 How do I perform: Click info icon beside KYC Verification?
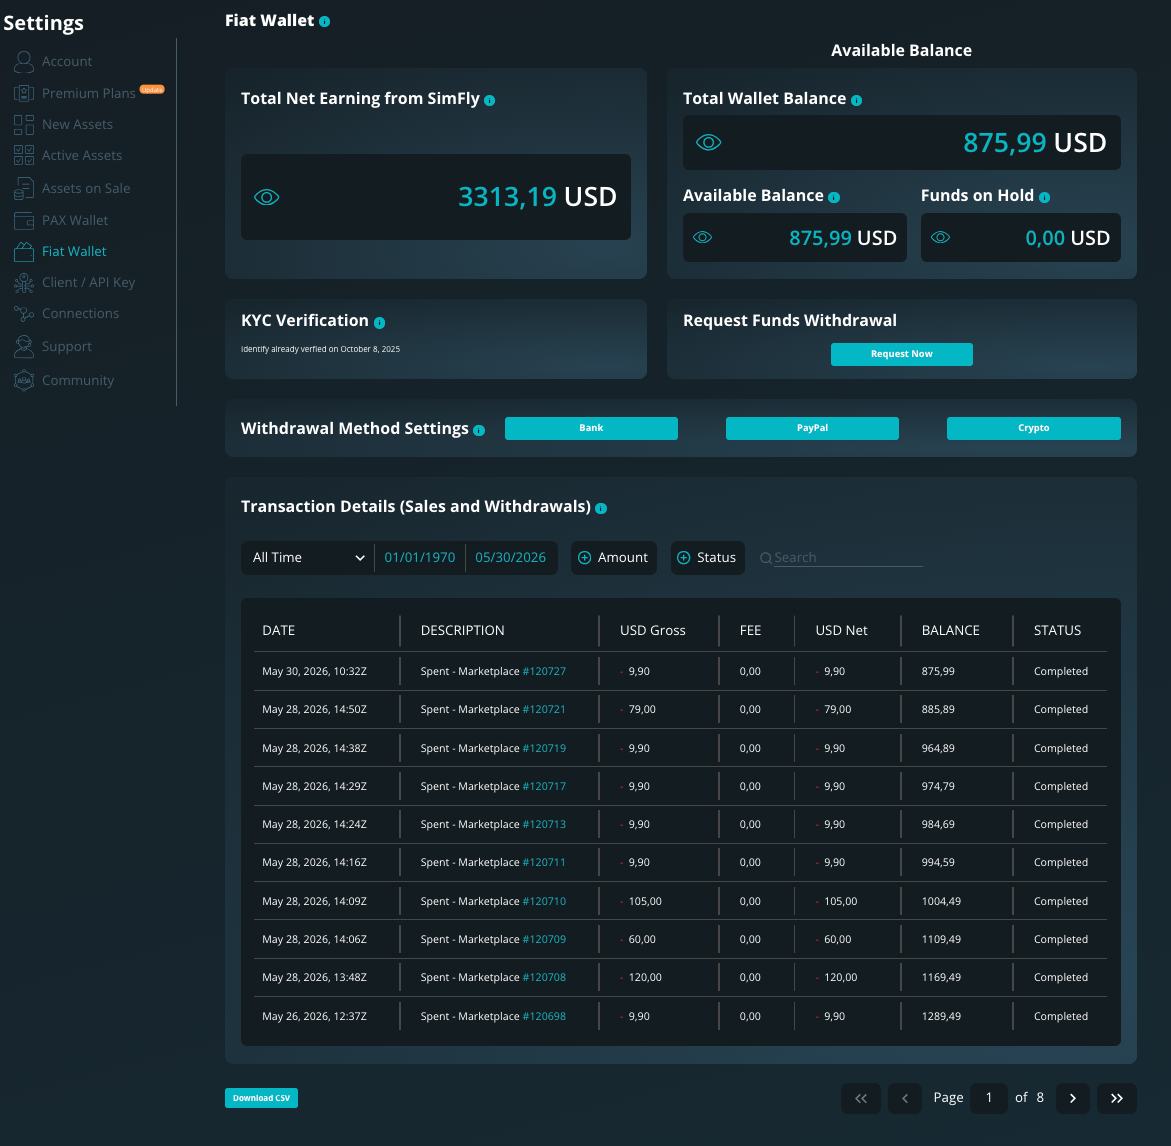[x=379, y=323]
